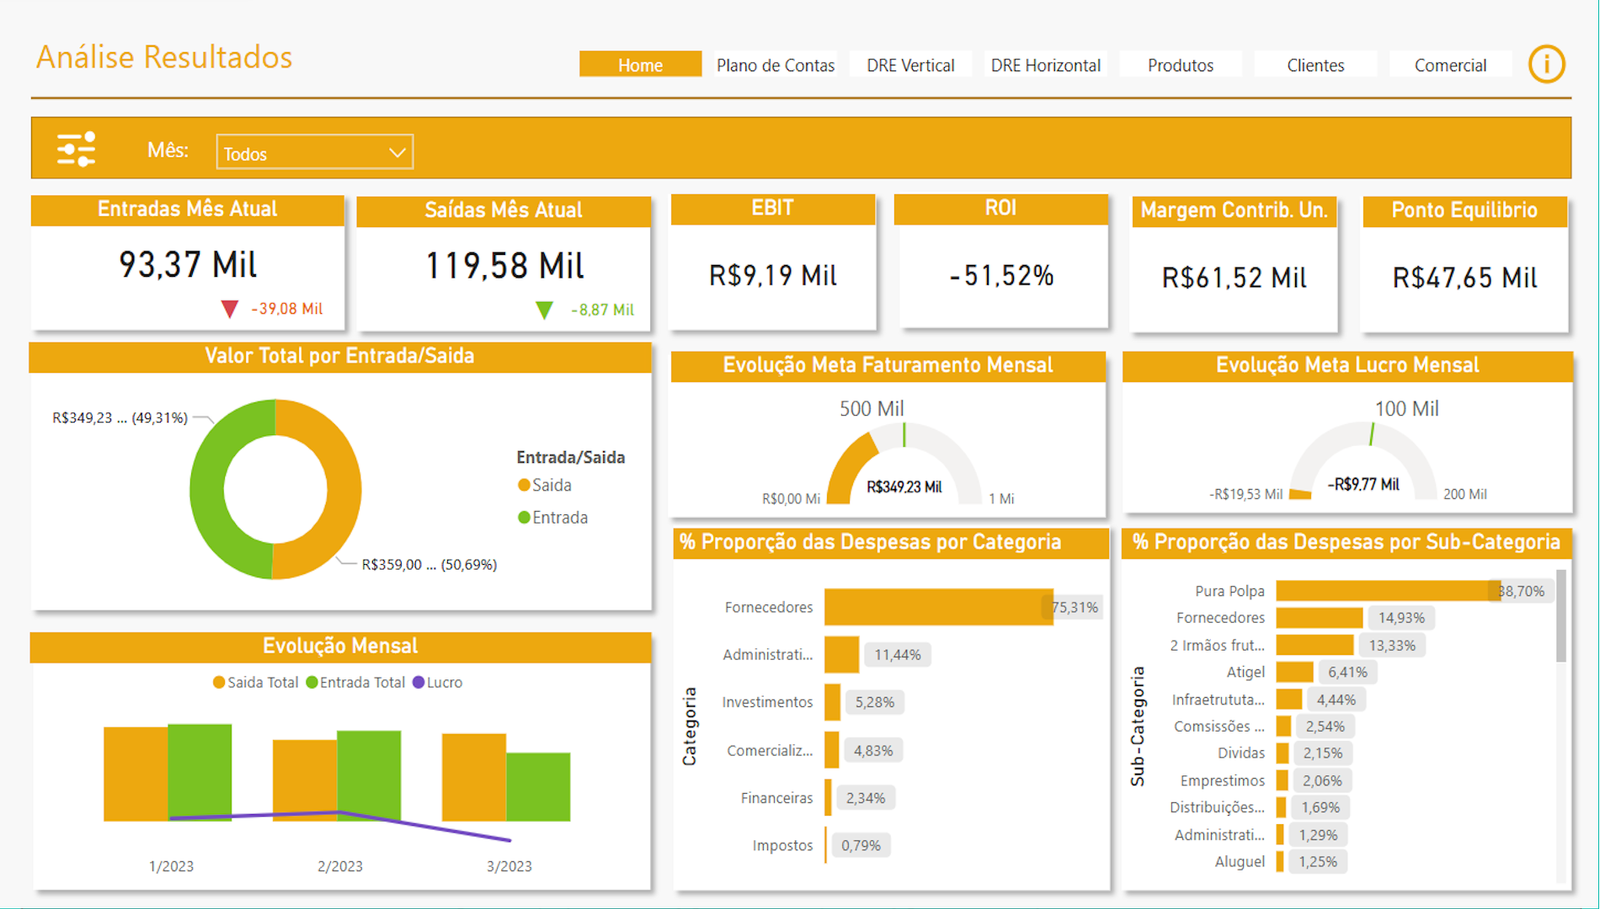Click the filter sliders icon
Screen dimensions: 1600x909
[76, 149]
